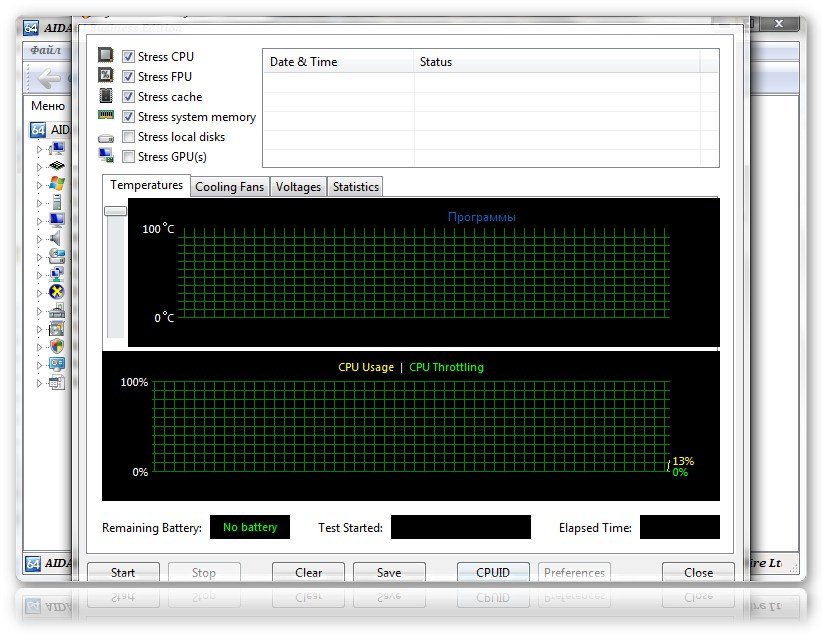
Task: Enable the Stress local disks checkbox
Action: pyautogui.click(x=128, y=136)
